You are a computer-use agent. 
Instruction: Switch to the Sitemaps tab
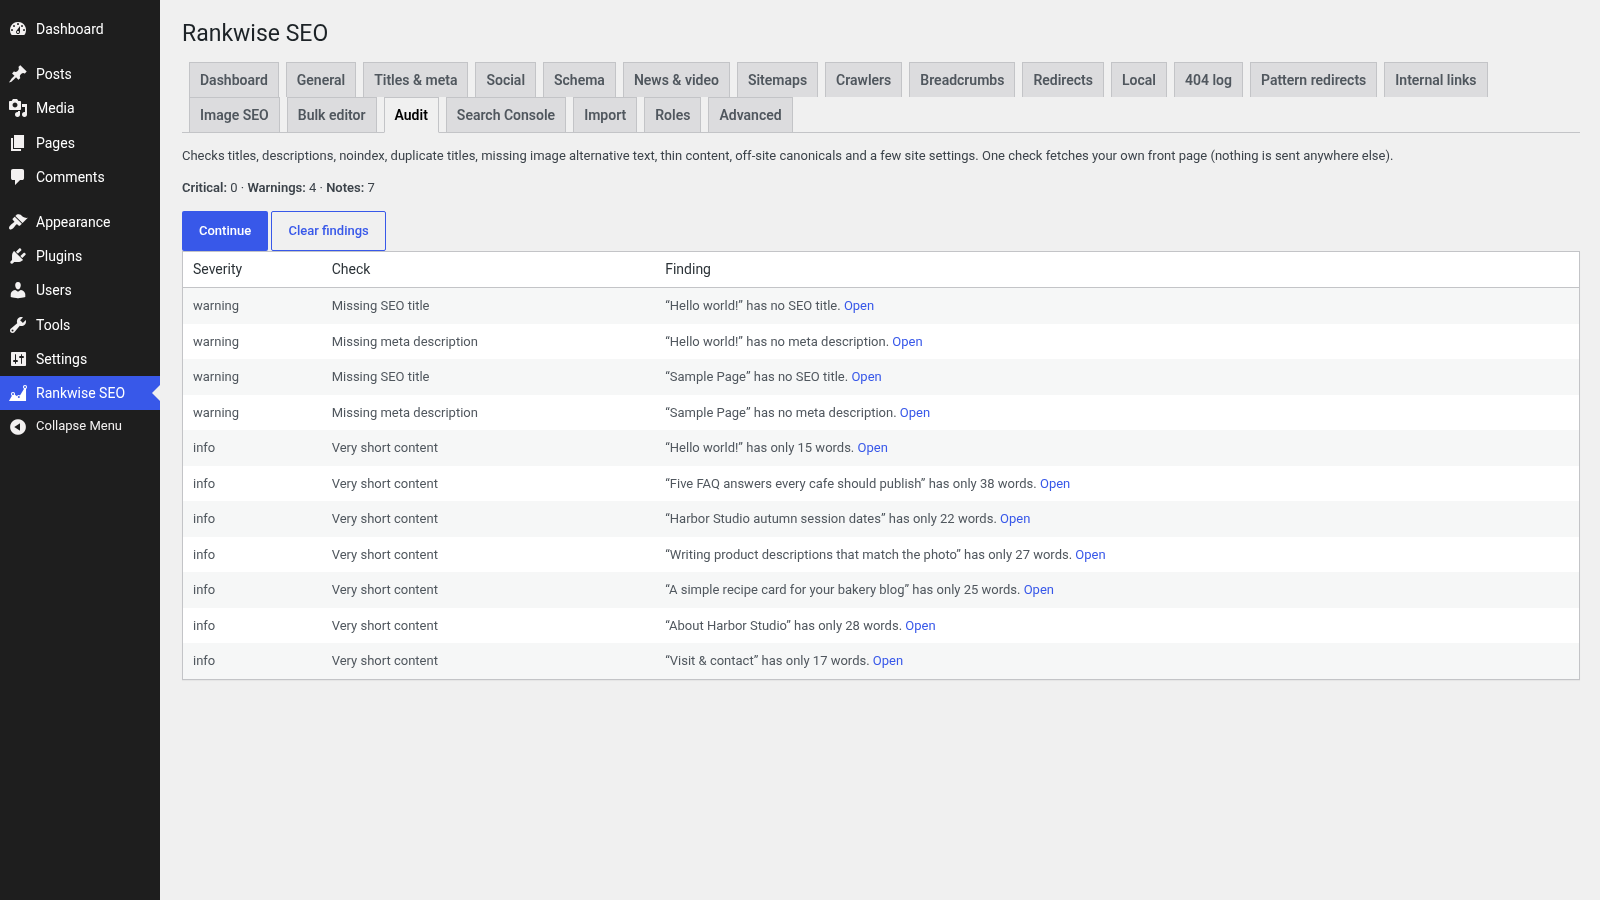777,80
